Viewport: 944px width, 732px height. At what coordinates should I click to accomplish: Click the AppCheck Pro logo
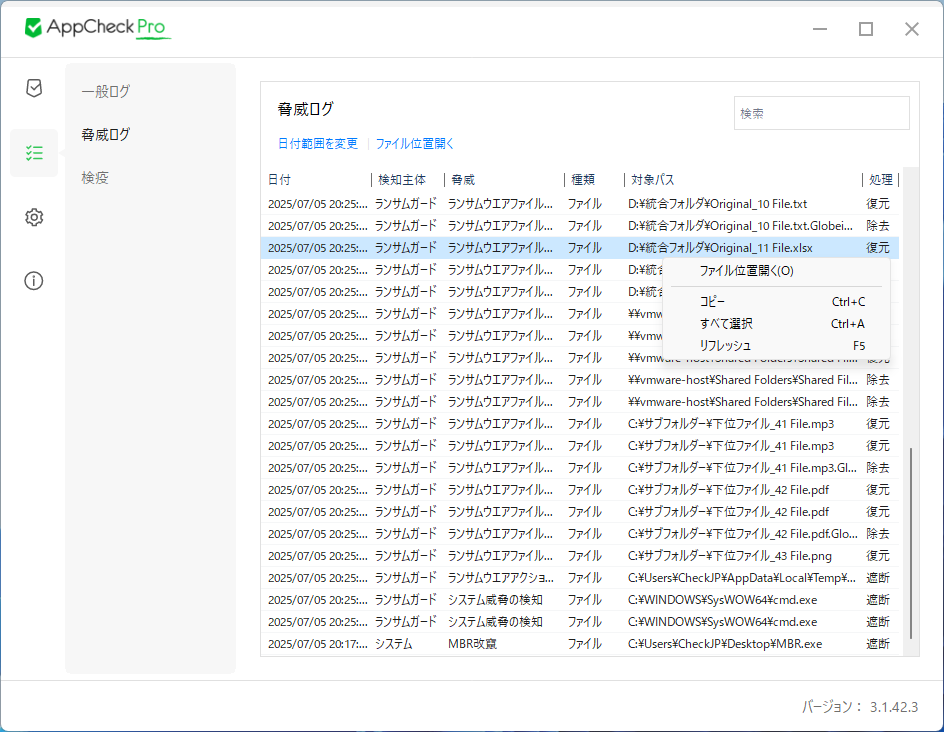97,28
